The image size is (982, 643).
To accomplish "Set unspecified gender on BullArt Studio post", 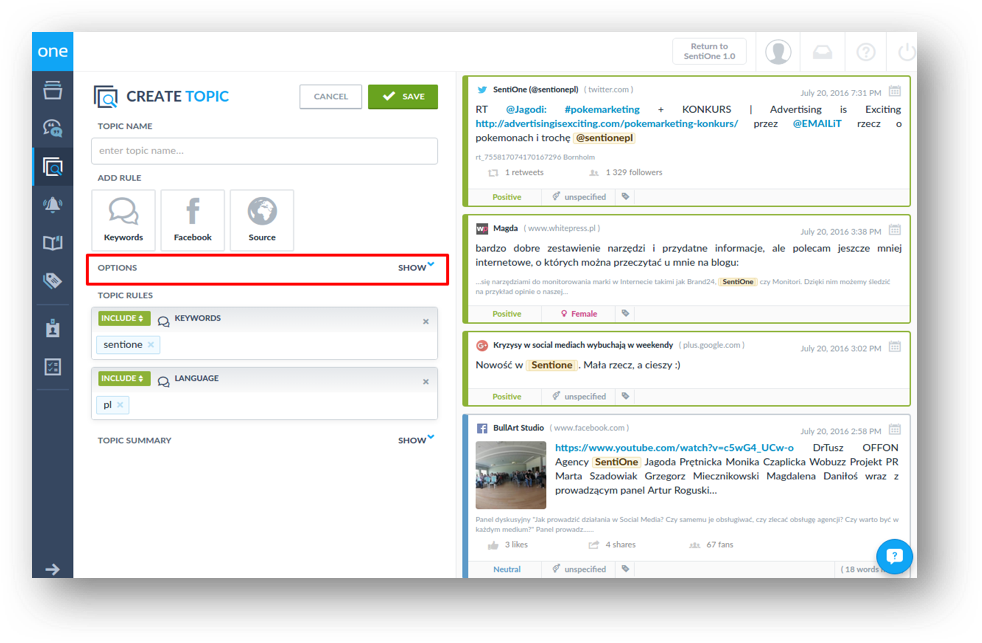I will (579, 569).
